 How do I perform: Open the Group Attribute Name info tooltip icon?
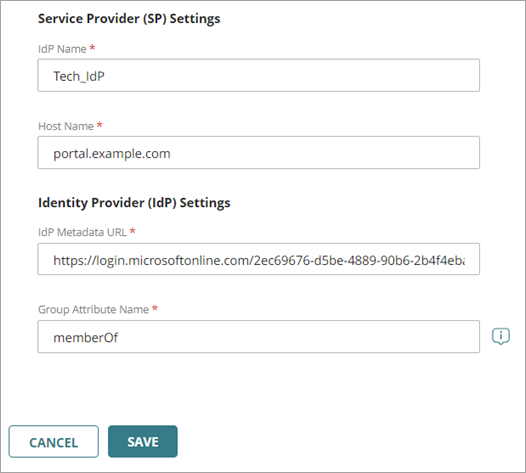coord(501,336)
